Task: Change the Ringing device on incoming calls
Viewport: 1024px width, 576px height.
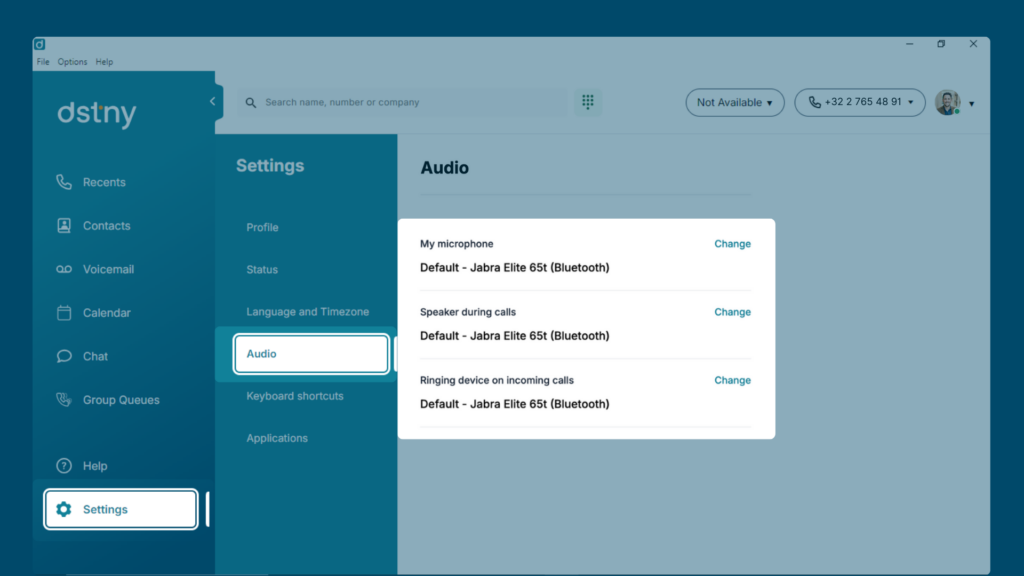Action: tap(732, 380)
